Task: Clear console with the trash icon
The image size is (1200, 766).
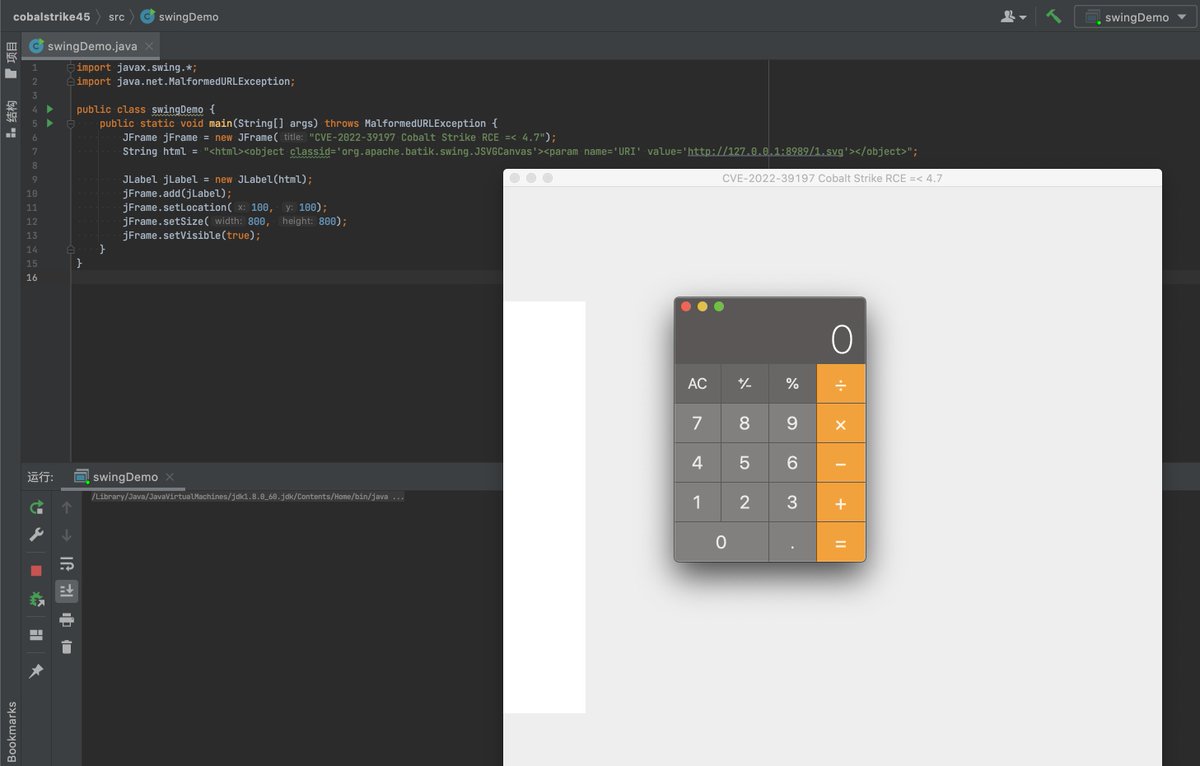Action: pyautogui.click(x=67, y=647)
